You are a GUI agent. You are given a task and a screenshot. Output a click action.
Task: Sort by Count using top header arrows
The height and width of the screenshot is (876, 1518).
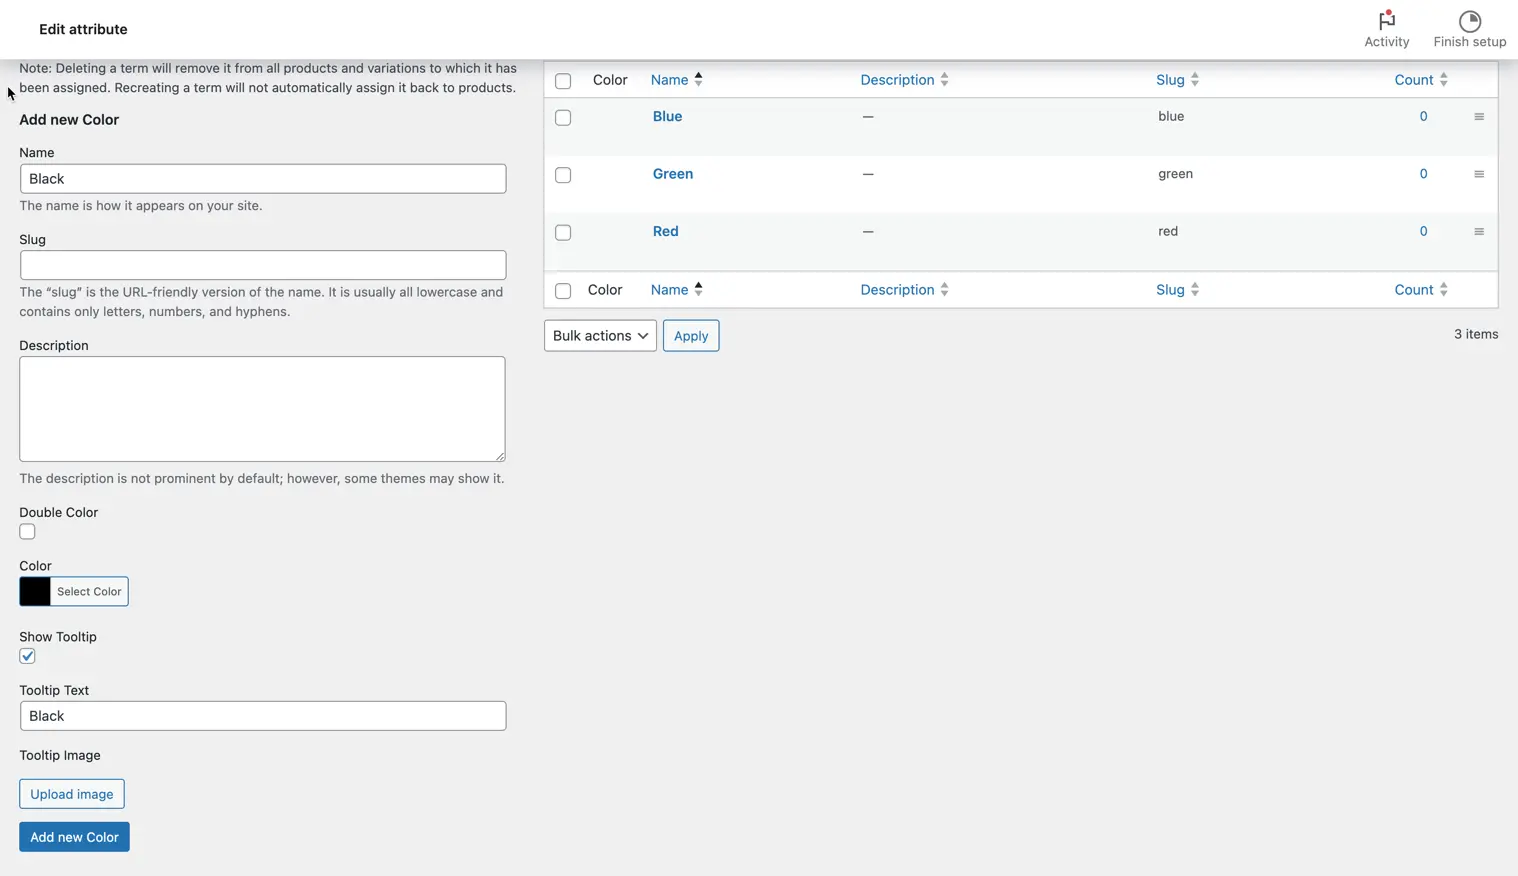[x=1443, y=80]
